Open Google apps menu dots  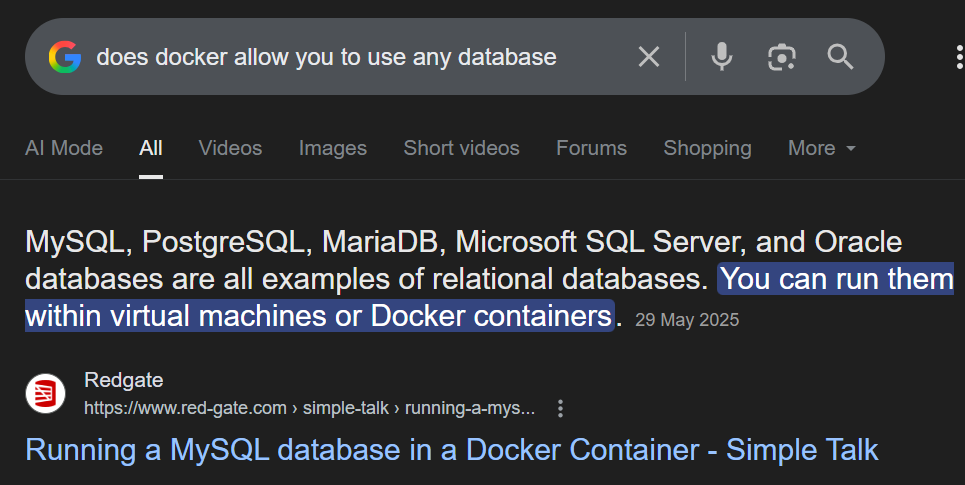[960, 57]
